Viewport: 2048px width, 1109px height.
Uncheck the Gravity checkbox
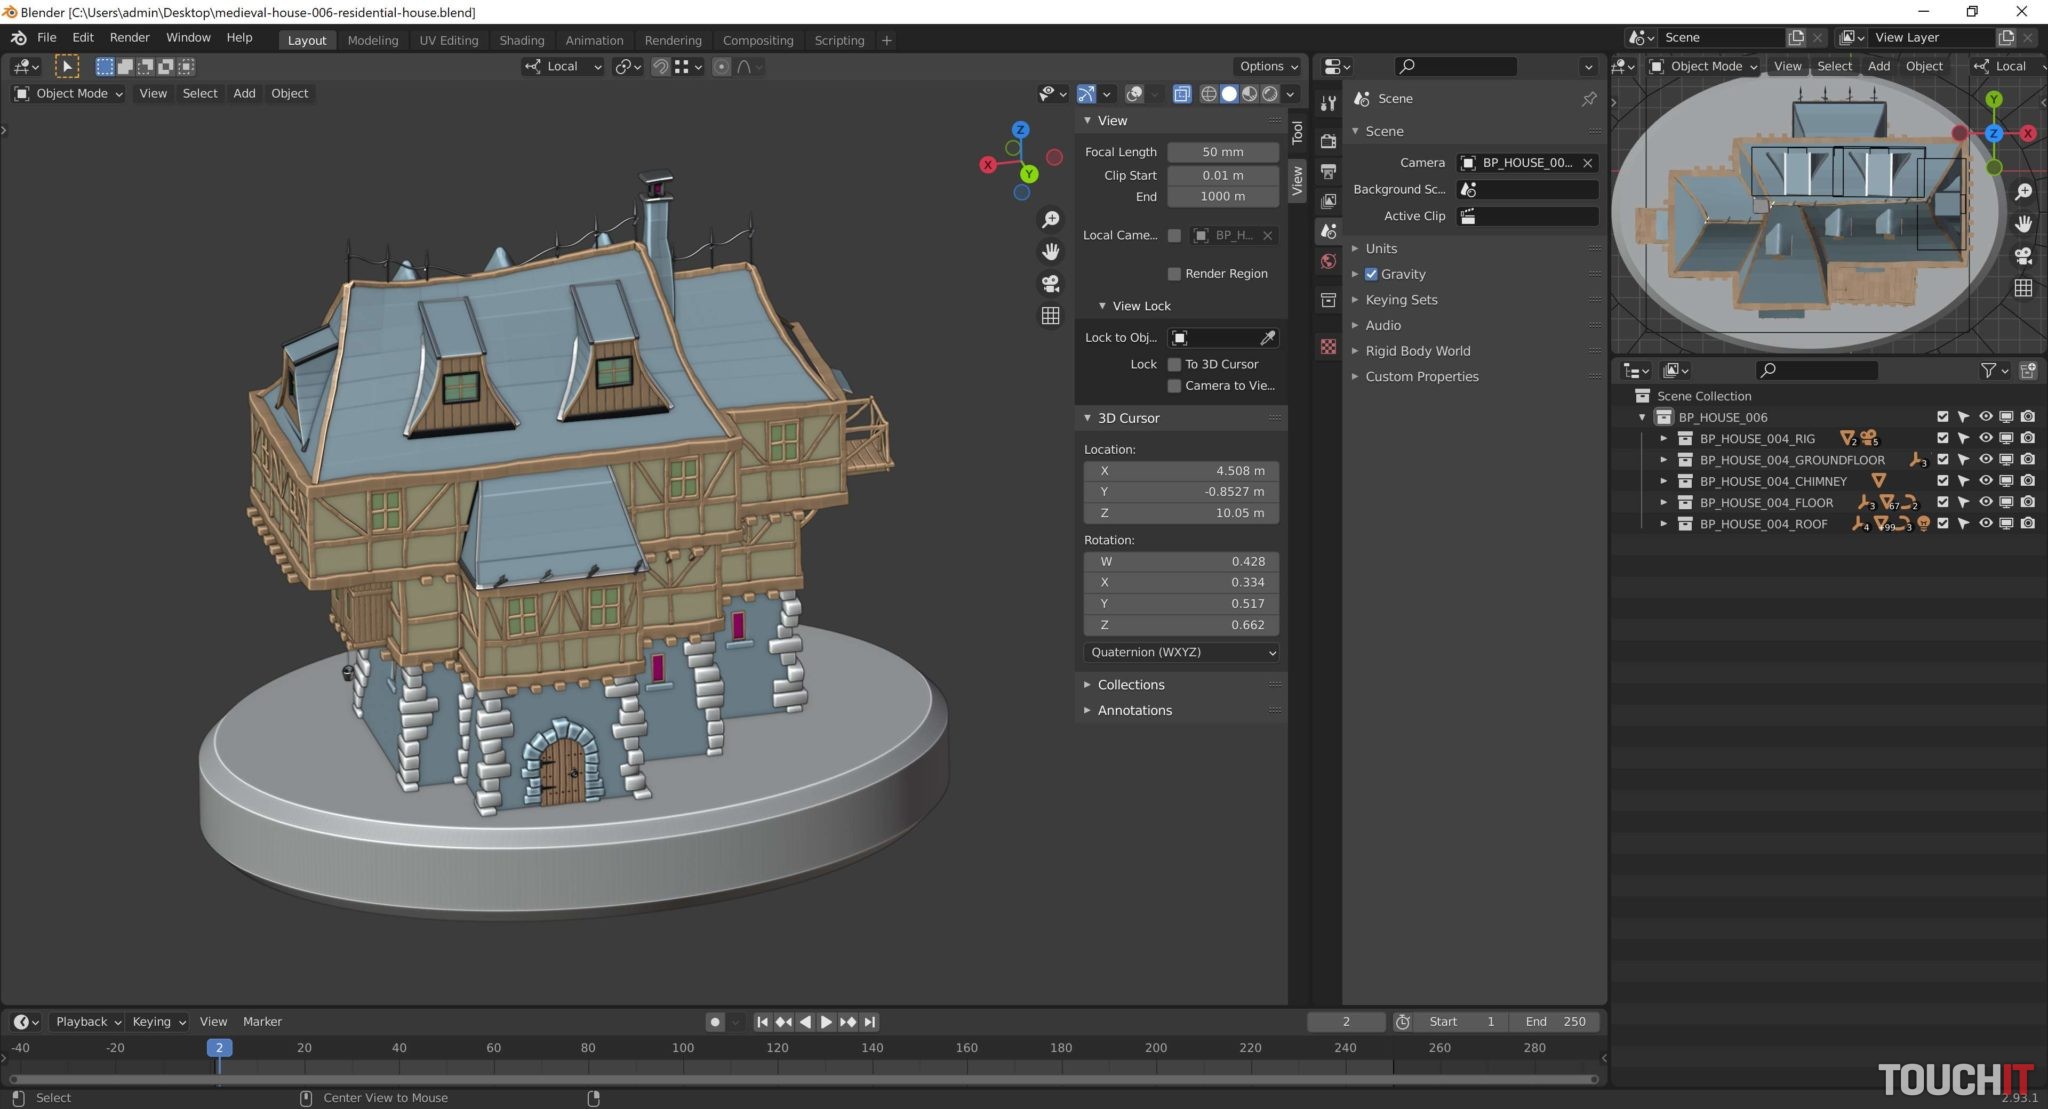pyautogui.click(x=1371, y=274)
